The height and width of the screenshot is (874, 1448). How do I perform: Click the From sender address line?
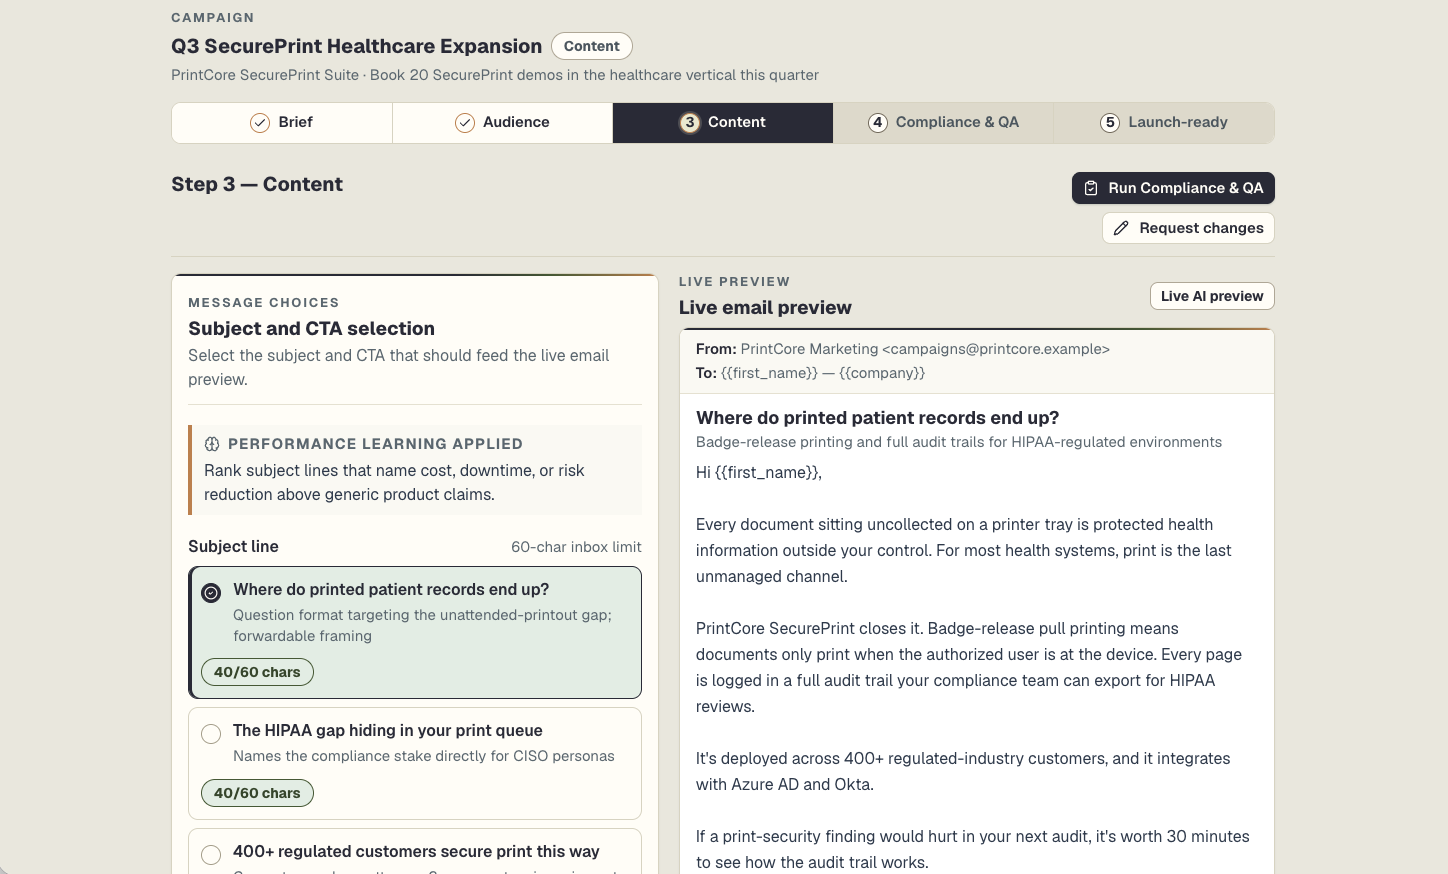tap(903, 349)
